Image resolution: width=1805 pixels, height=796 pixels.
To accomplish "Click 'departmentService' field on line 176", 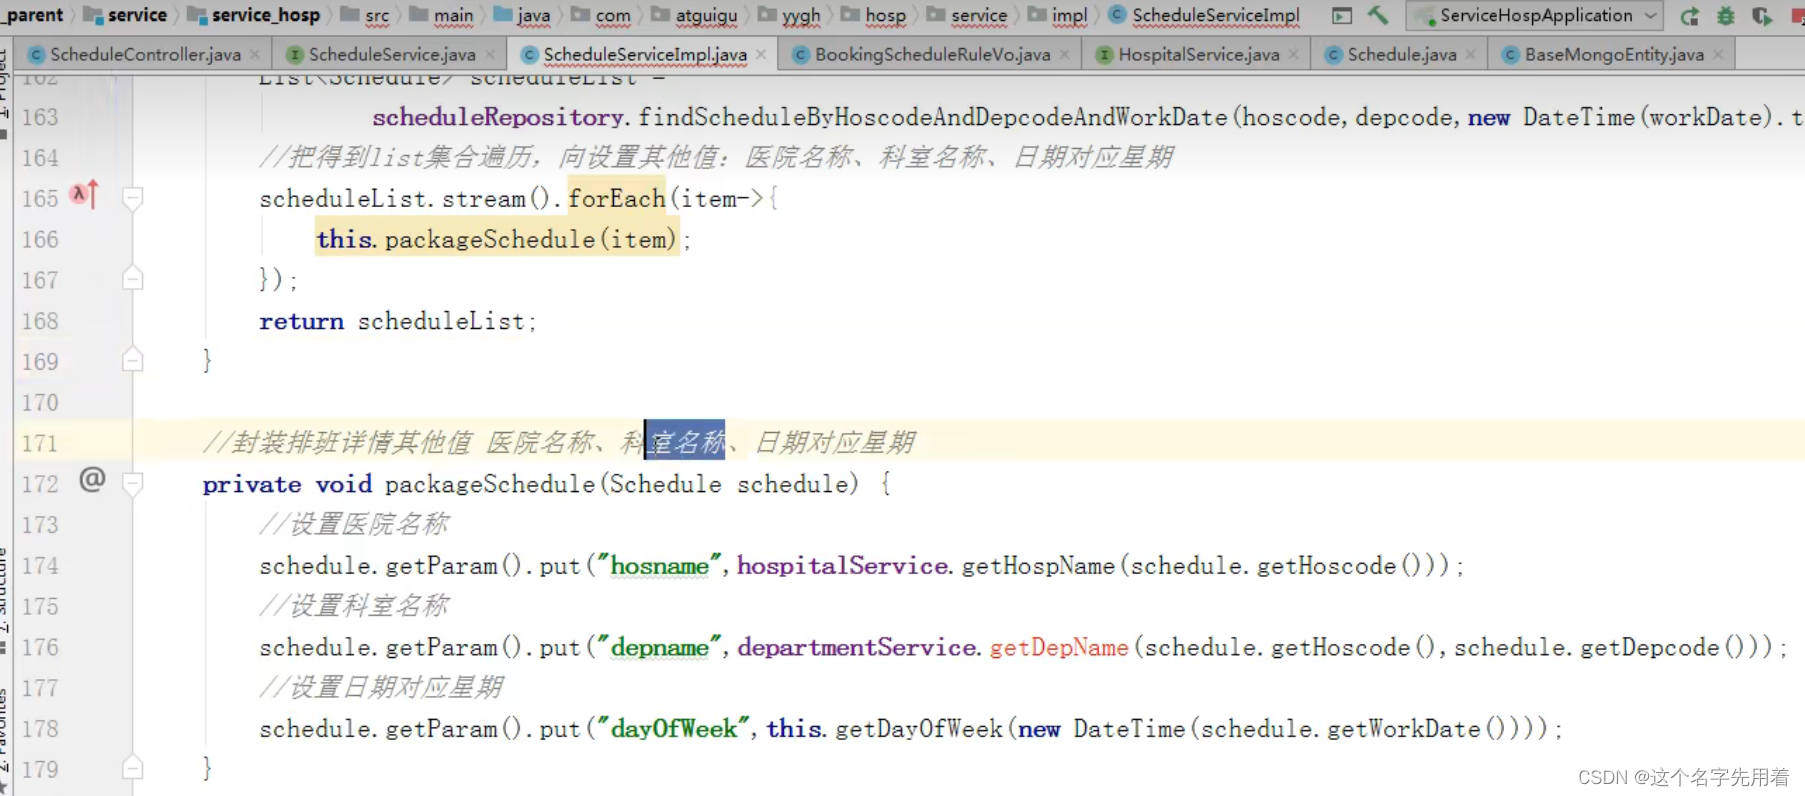I will pos(856,647).
